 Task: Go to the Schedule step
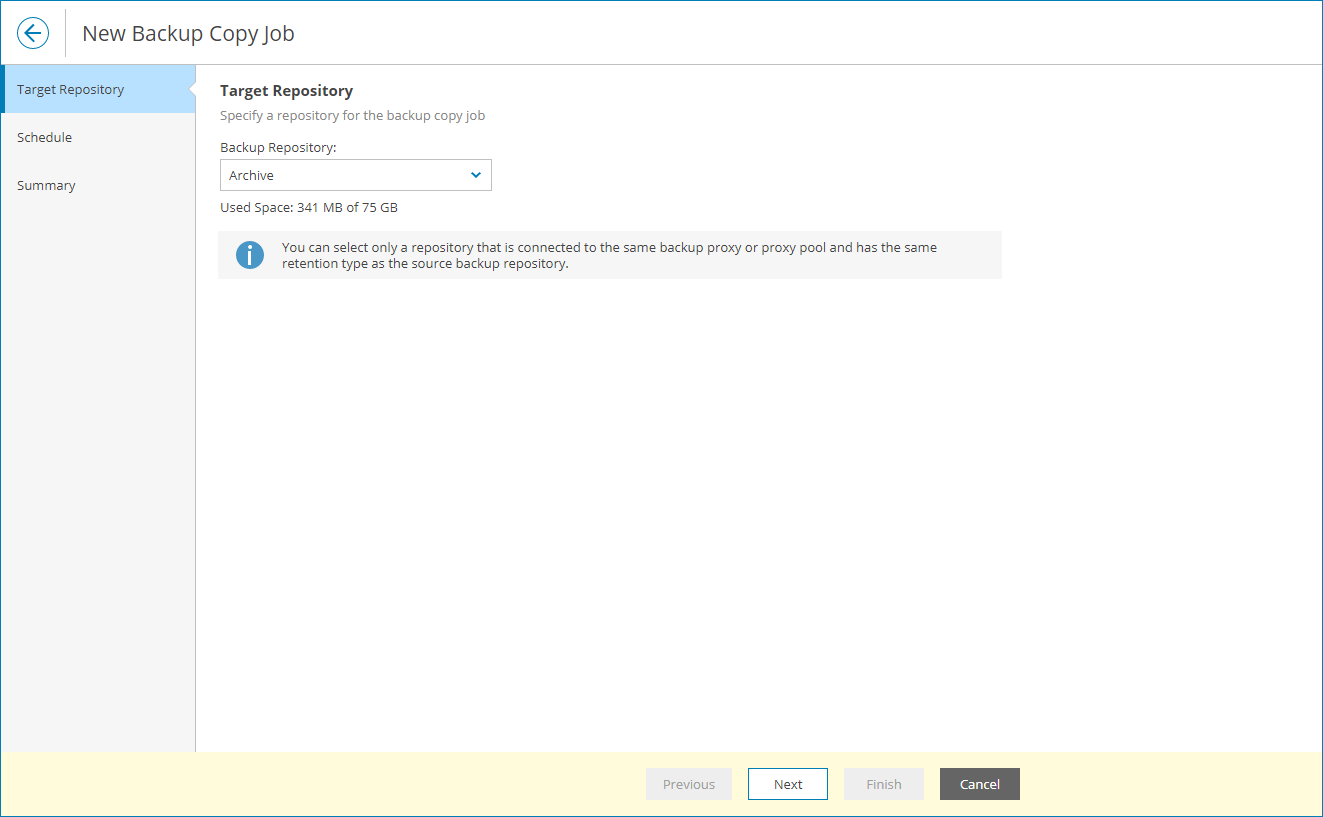point(98,137)
